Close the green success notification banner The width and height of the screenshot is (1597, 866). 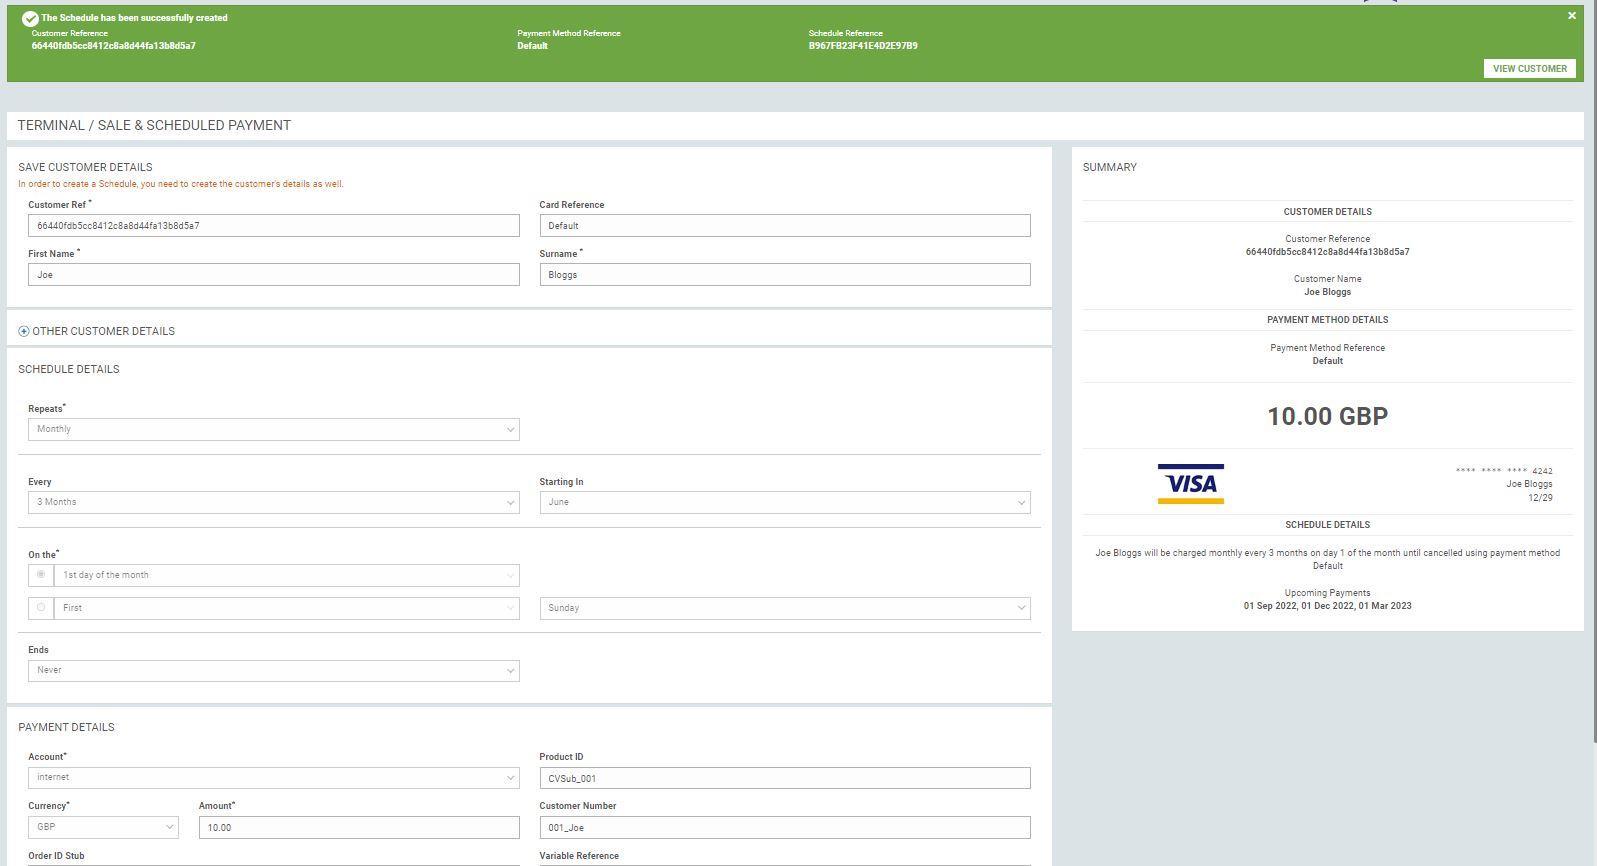click(1571, 16)
